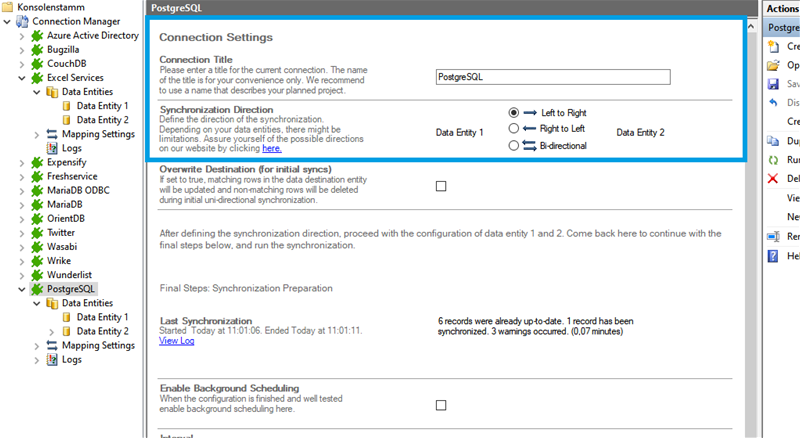The height and width of the screenshot is (438, 800).
Task: Select the Twitter connection icon in tree
Action: [38, 232]
